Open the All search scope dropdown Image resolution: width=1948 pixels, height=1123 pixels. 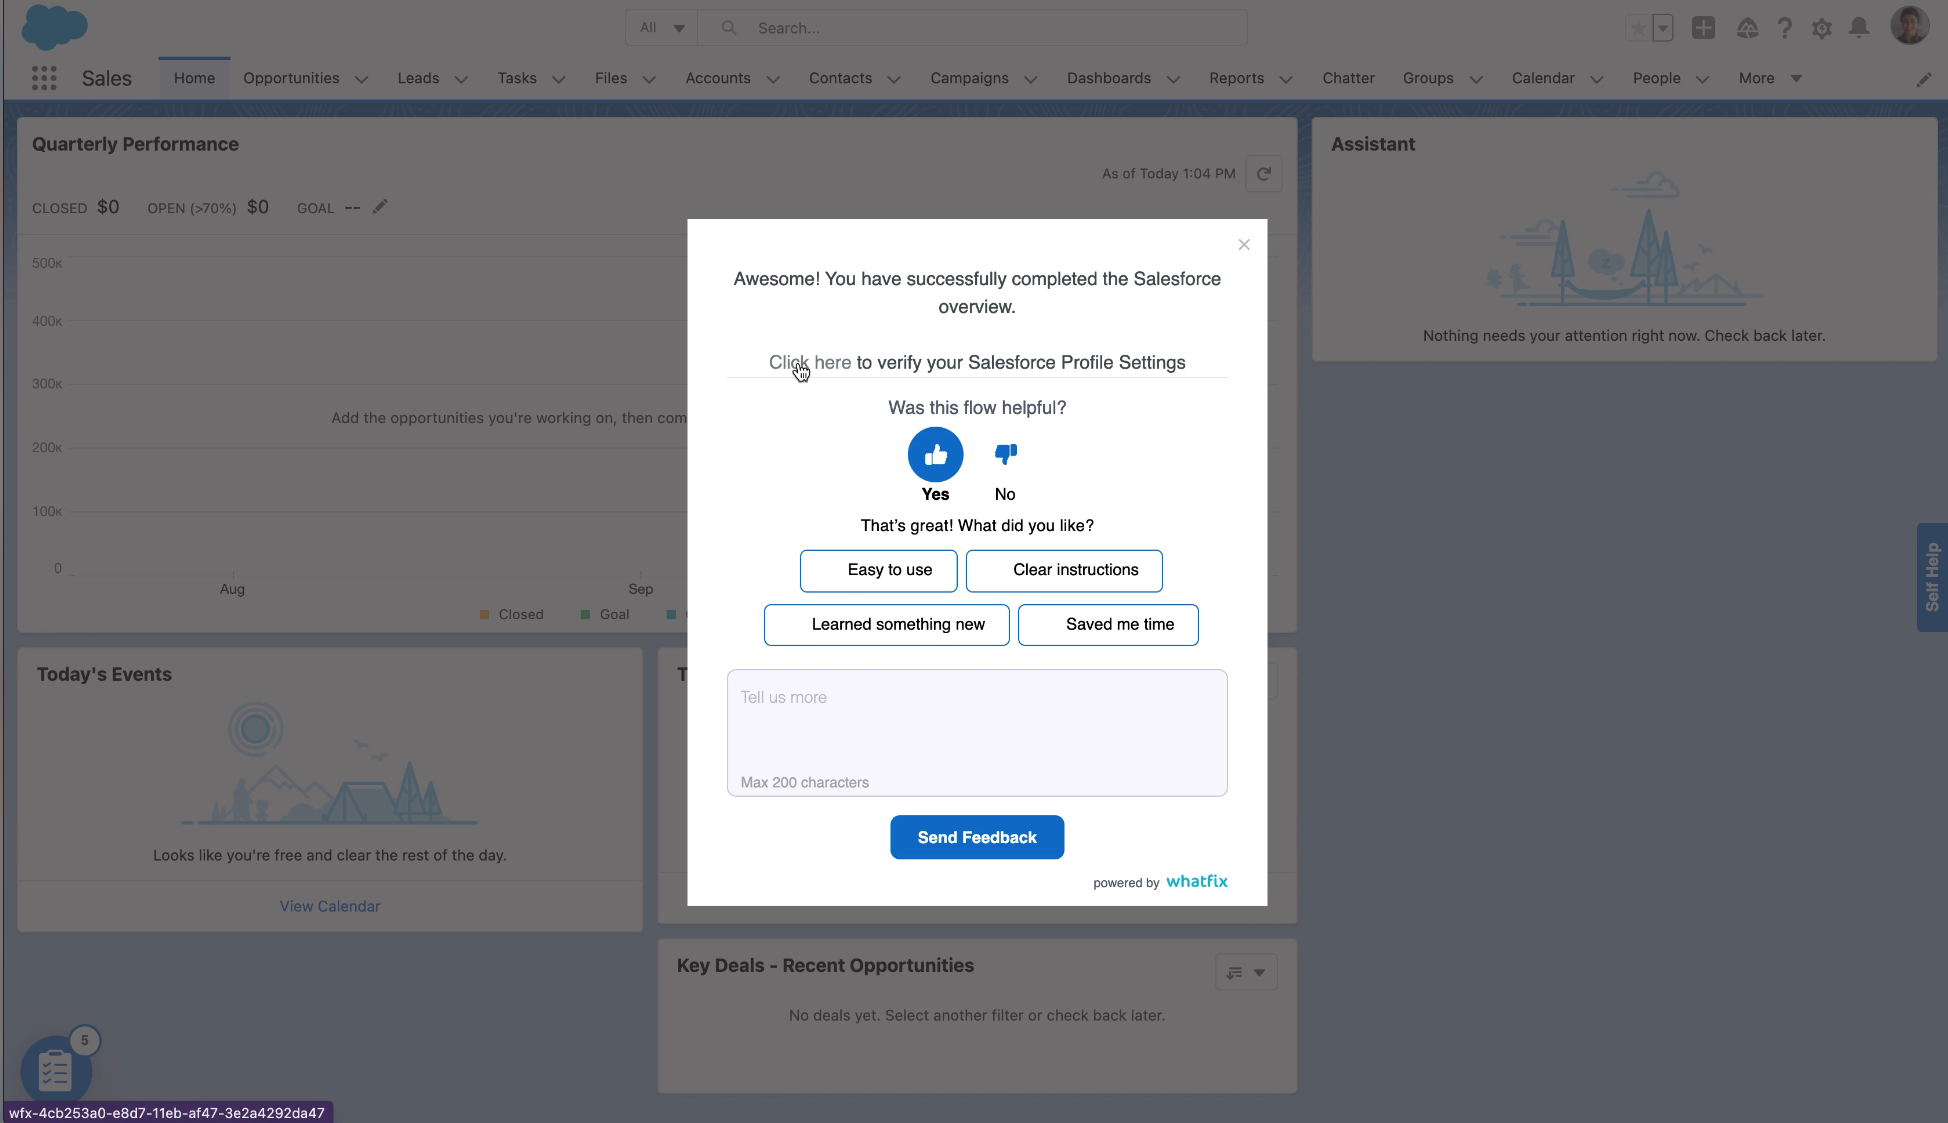click(x=661, y=27)
